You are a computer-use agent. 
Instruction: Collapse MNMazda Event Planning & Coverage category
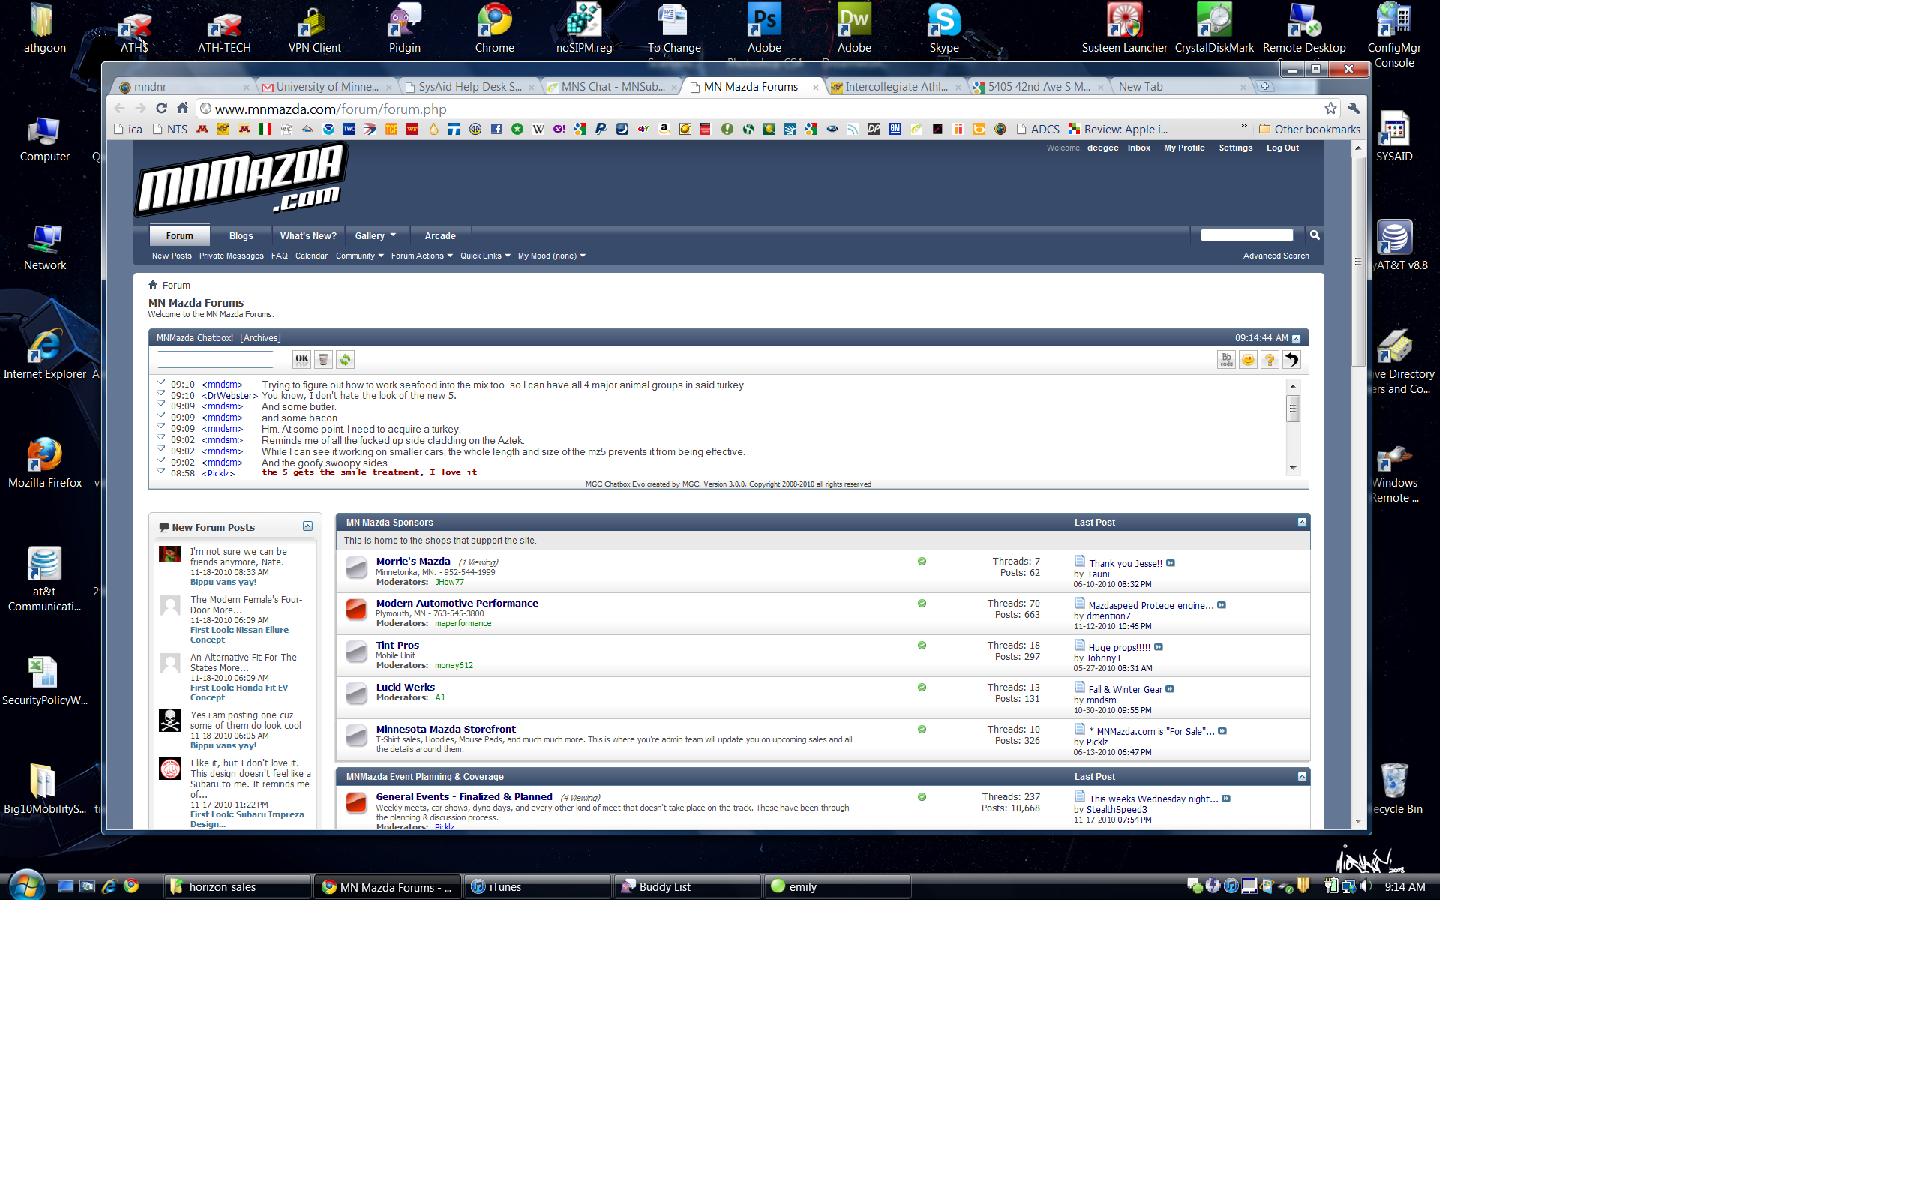1301,776
